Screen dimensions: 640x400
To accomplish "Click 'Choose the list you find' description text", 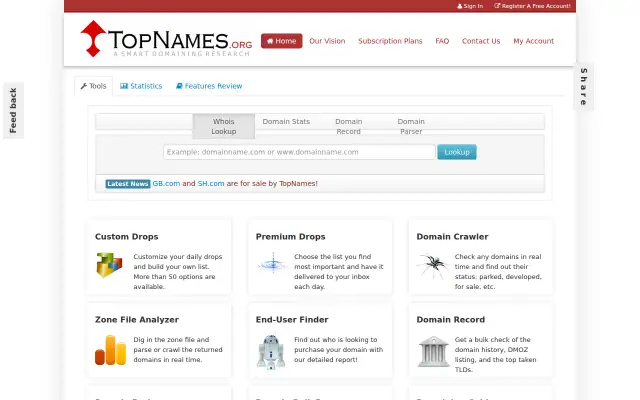I will (x=339, y=271).
